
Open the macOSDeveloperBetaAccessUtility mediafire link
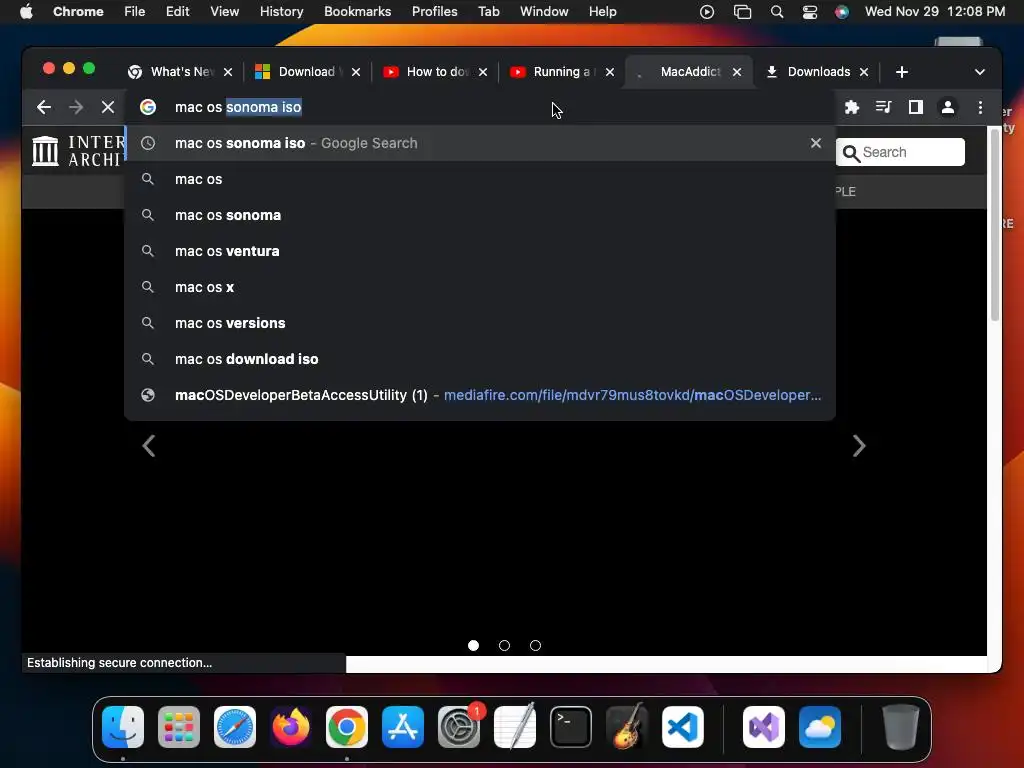[480, 395]
